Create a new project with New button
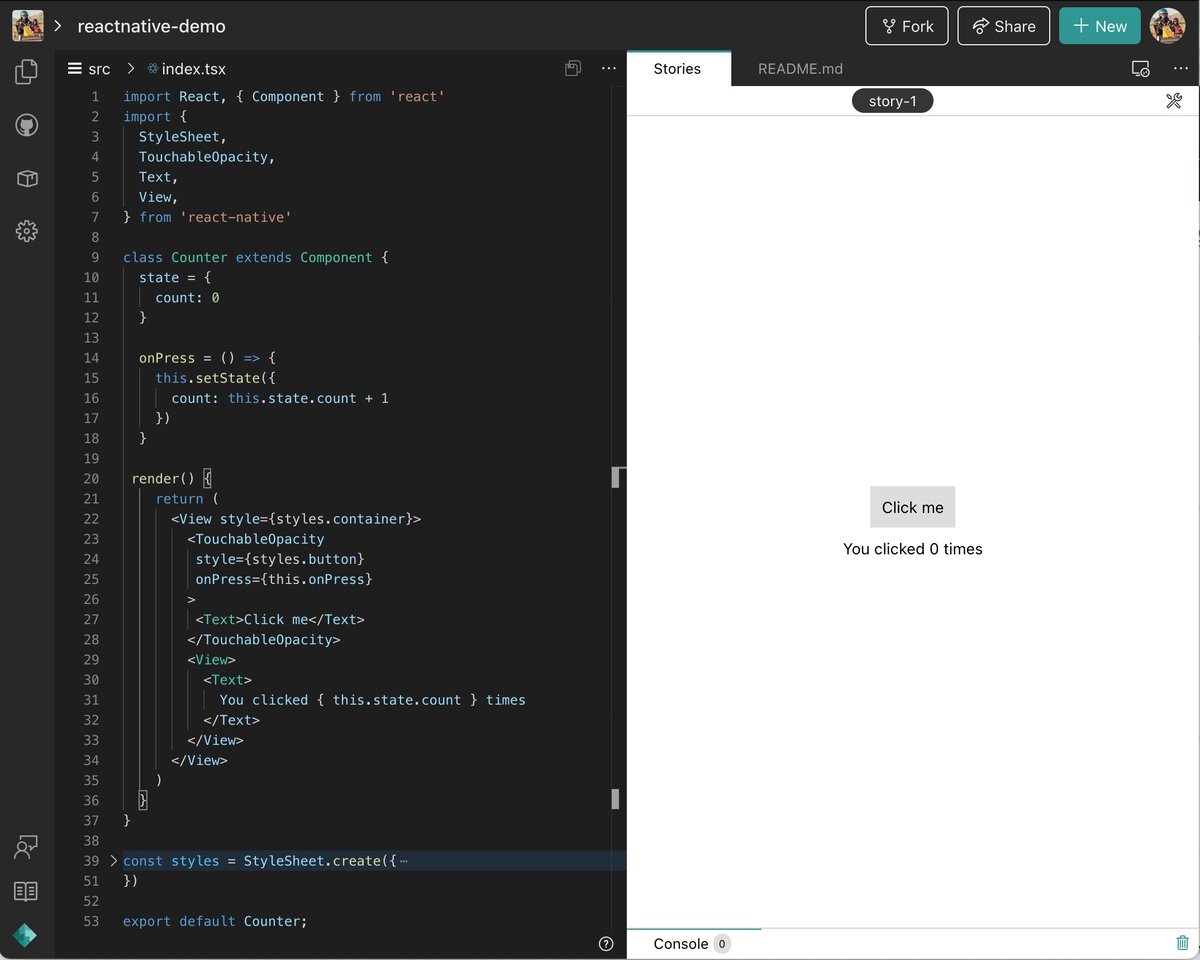 (1099, 26)
